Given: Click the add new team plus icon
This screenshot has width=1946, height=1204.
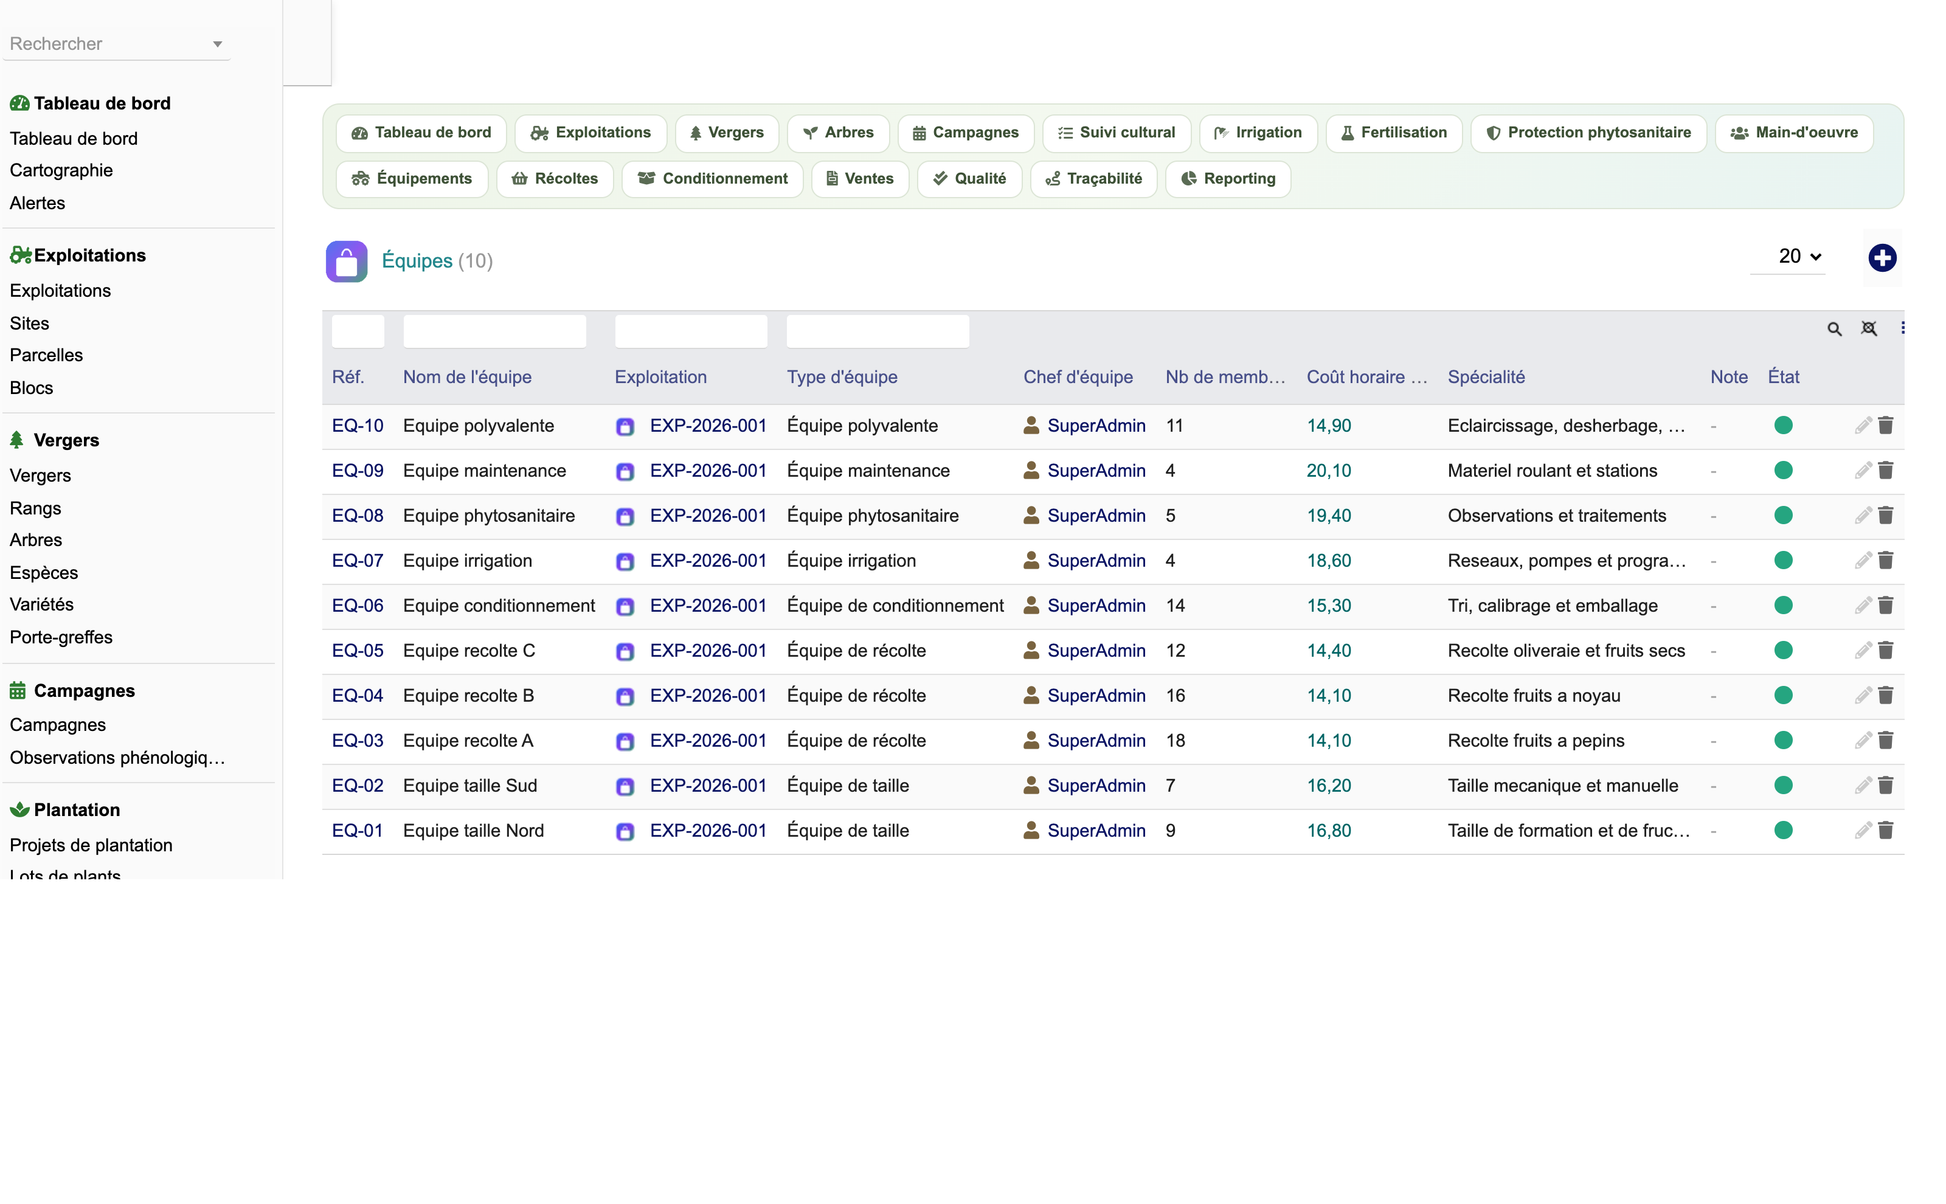Looking at the screenshot, I should [1882, 258].
